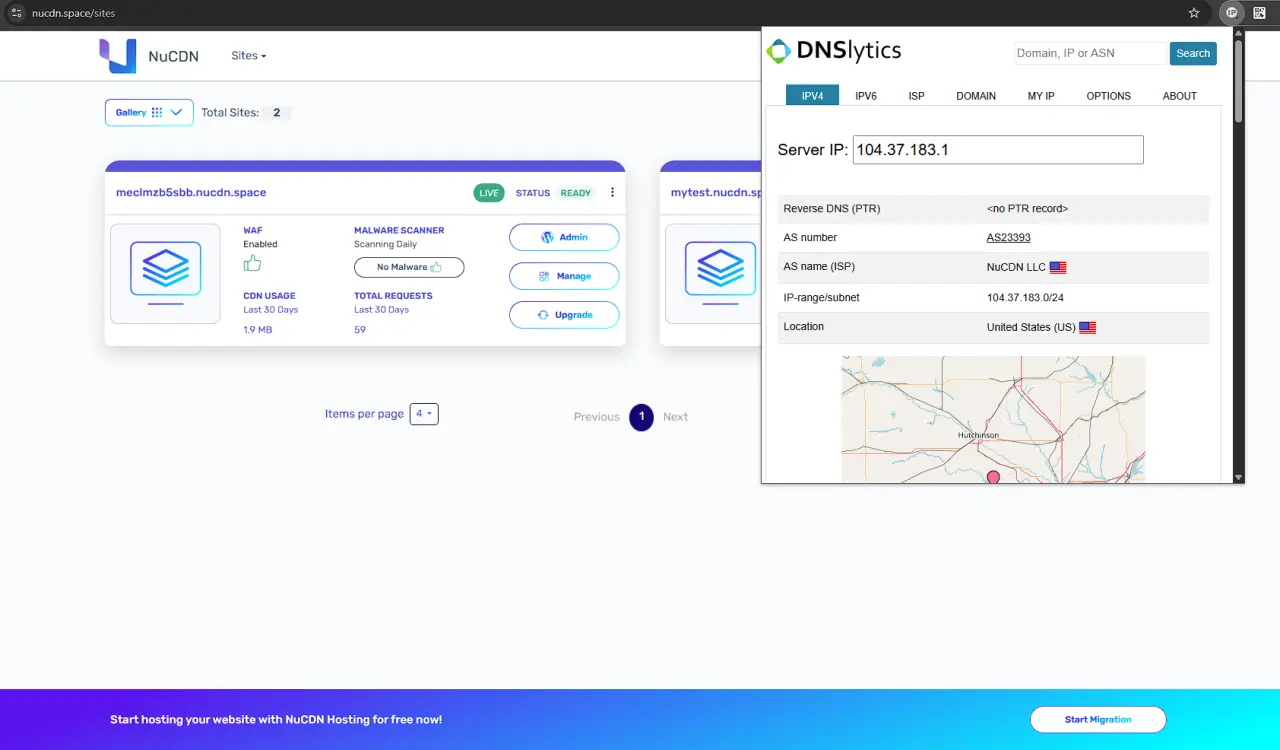Click the DNSlytics popup vertical scrollbar
The width and height of the screenshot is (1280, 750).
1238,82
